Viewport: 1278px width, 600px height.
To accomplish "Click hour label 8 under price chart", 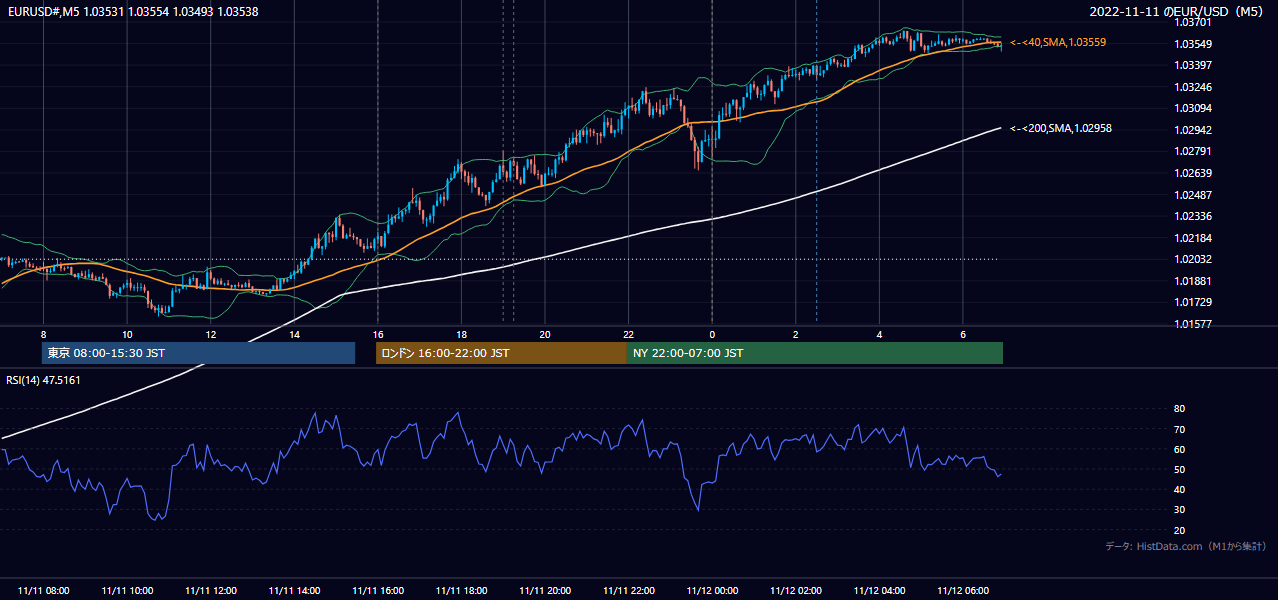I will tap(43, 334).
